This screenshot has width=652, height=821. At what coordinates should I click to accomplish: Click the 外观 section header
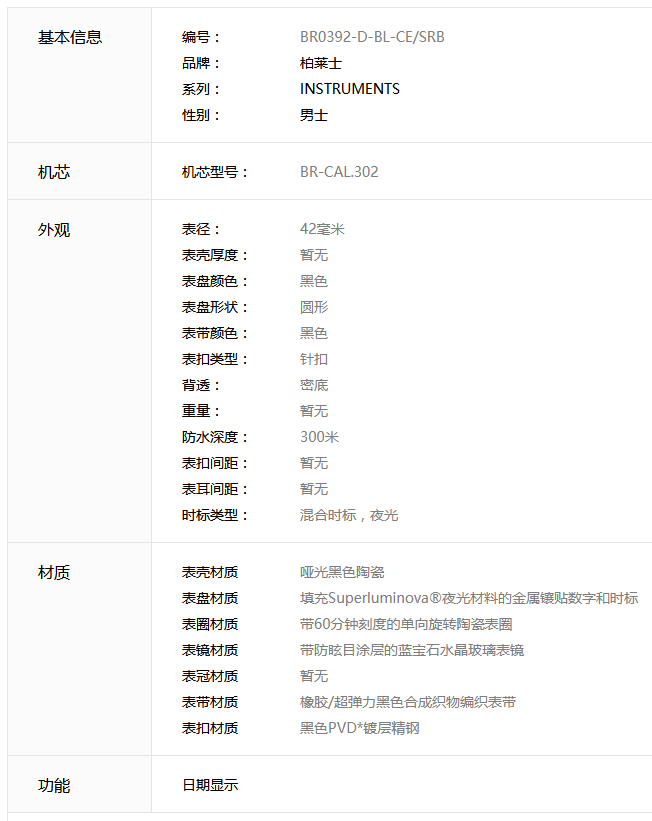tap(54, 229)
